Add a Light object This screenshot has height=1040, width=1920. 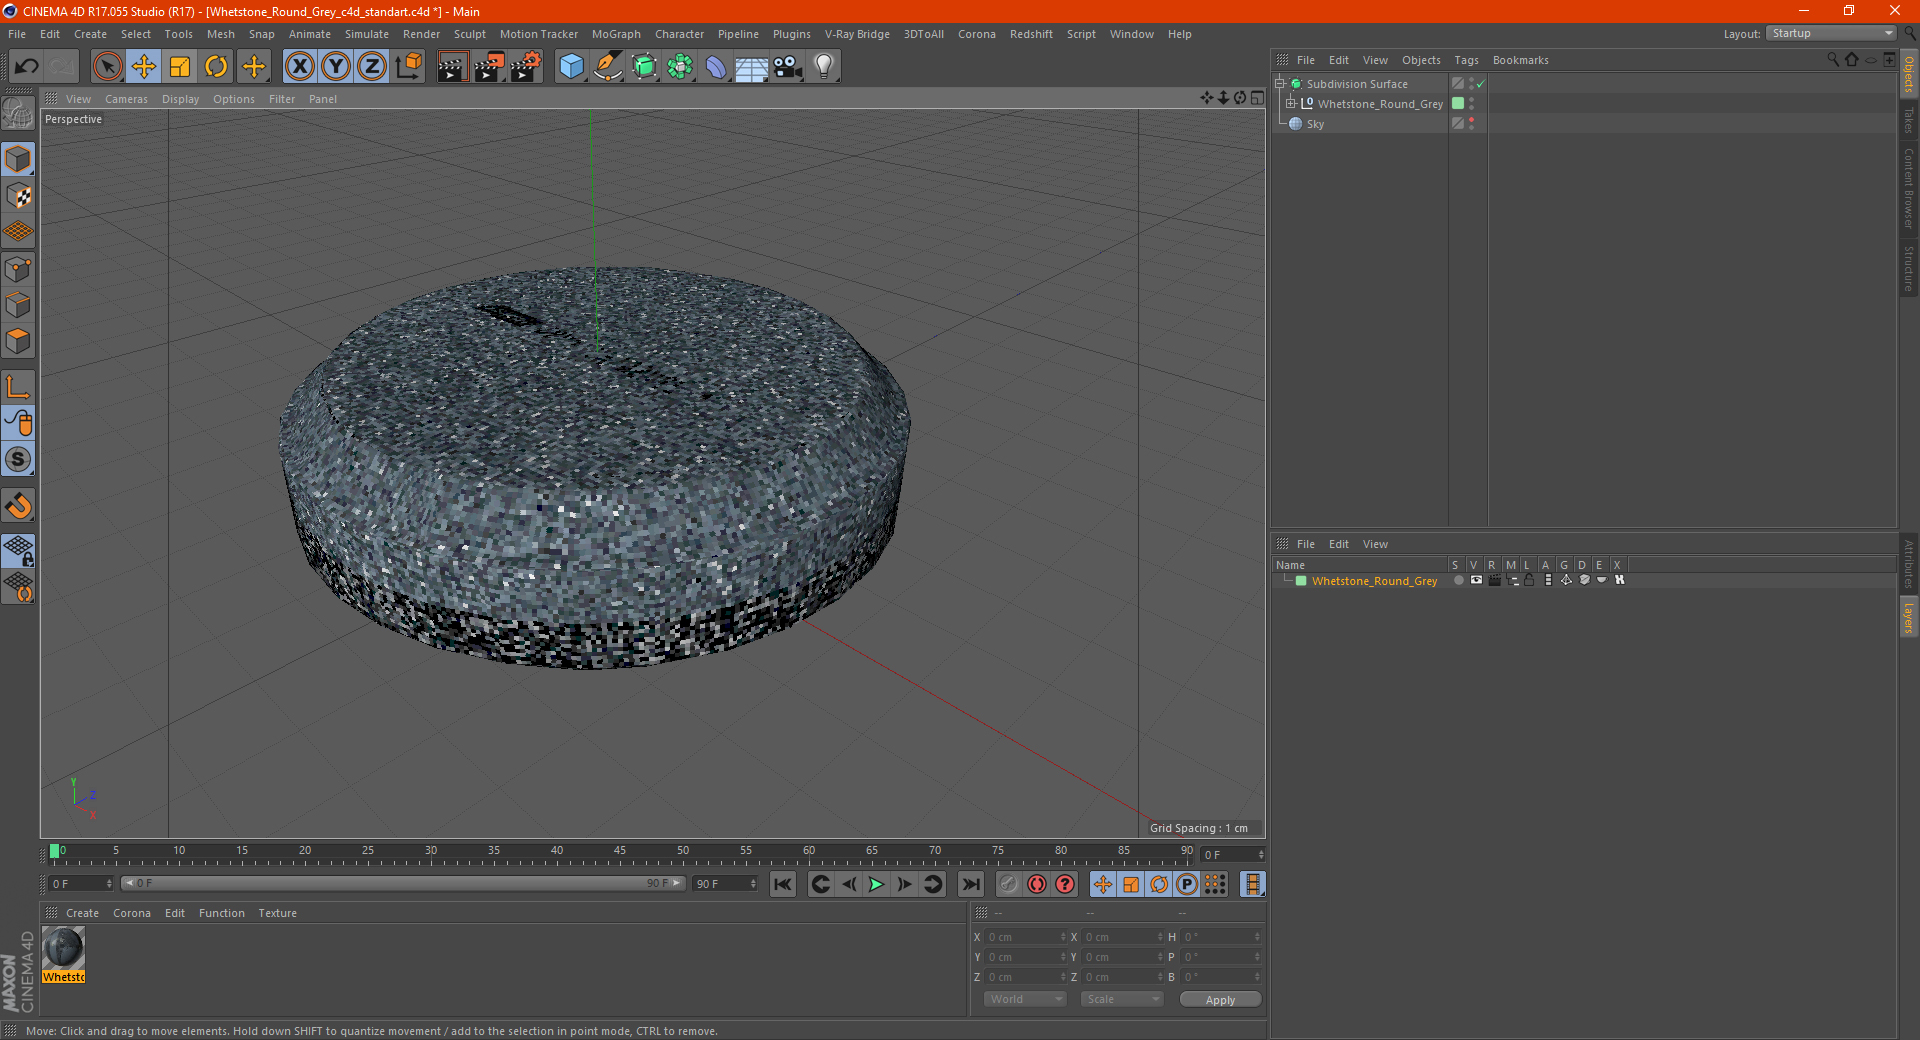click(823, 67)
